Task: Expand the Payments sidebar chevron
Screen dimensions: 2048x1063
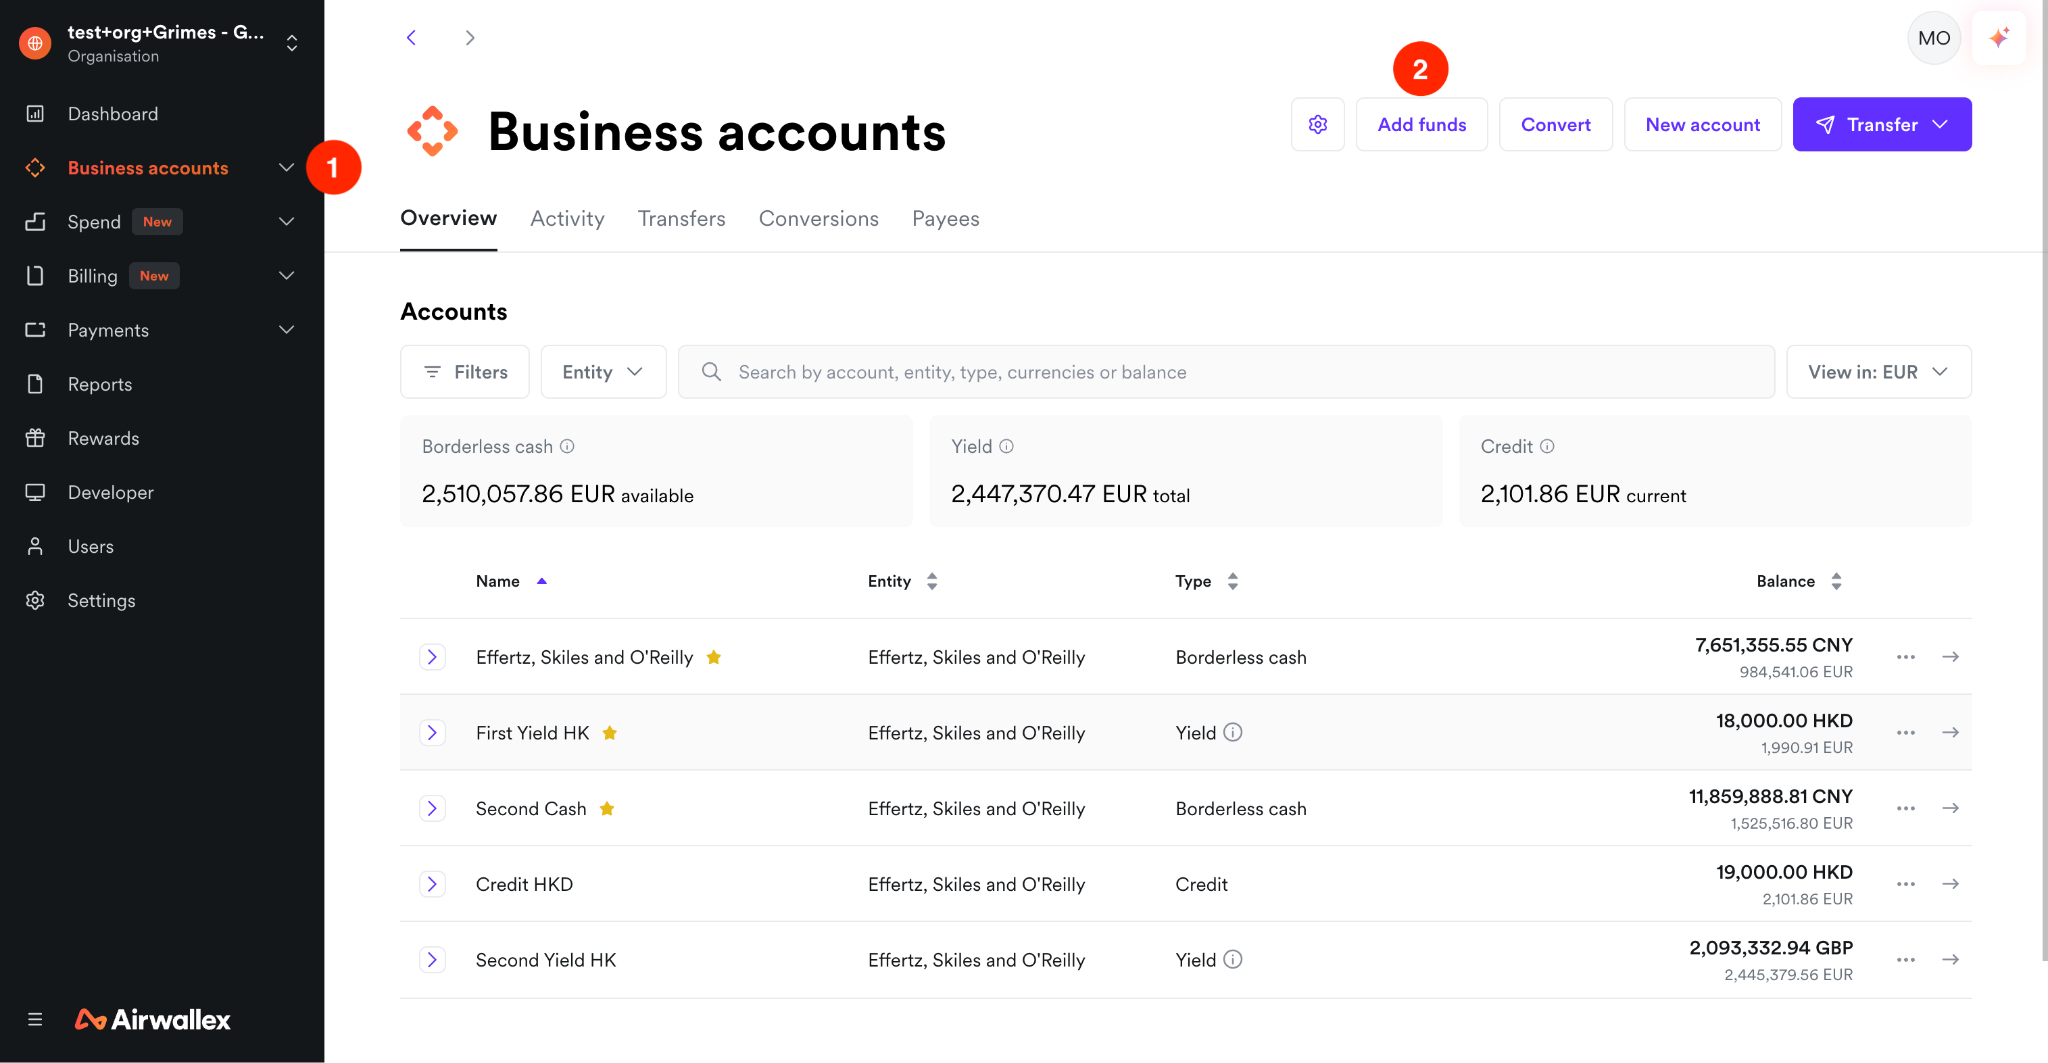Action: (x=286, y=330)
